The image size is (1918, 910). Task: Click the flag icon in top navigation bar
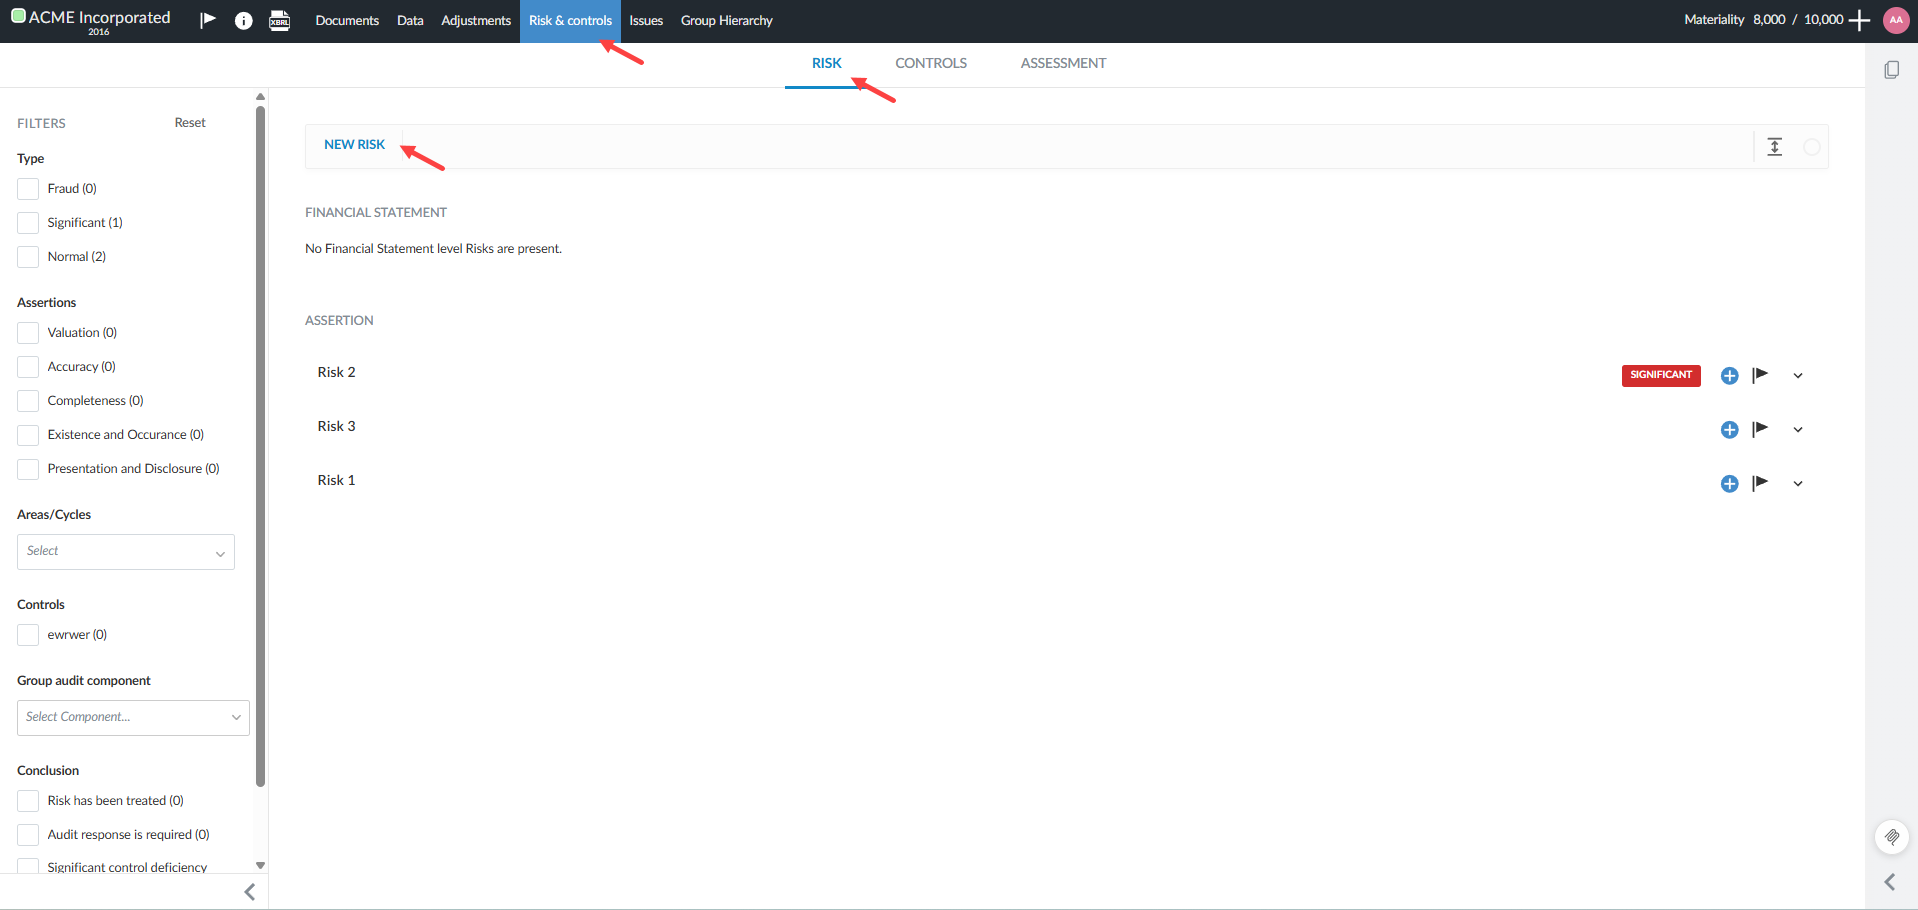pos(208,20)
